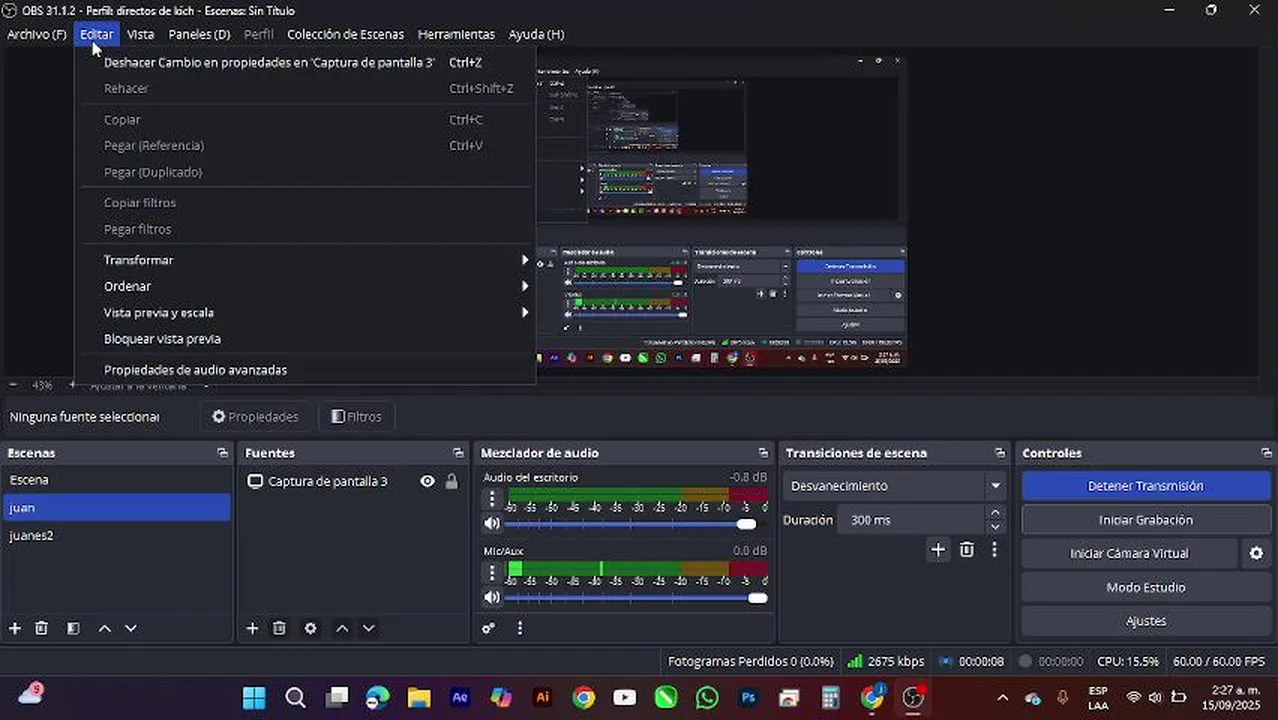The width and height of the screenshot is (1278, 720).
Task: Open Illustrator from the taskbar
Action: (x=542, y=697)
